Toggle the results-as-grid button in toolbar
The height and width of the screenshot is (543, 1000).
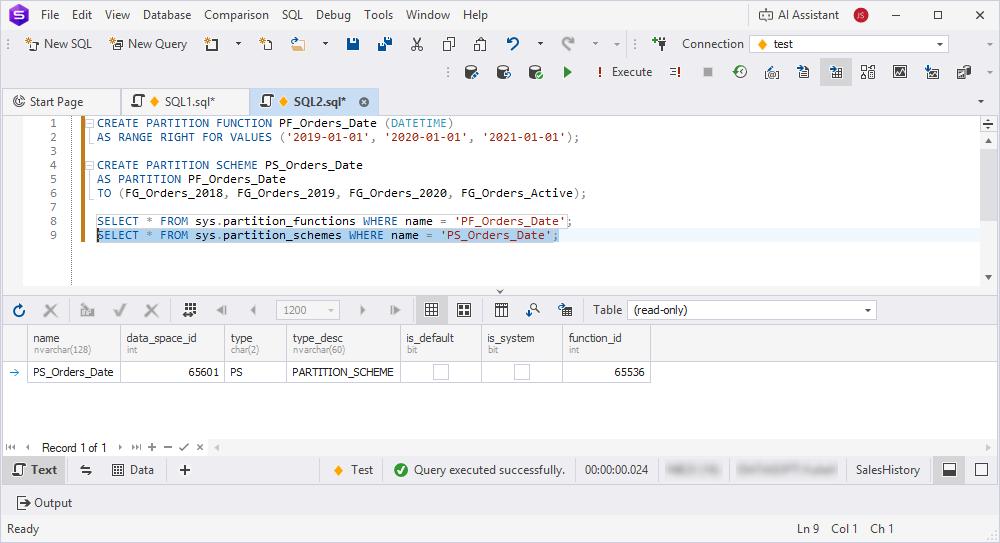point(836,72)
